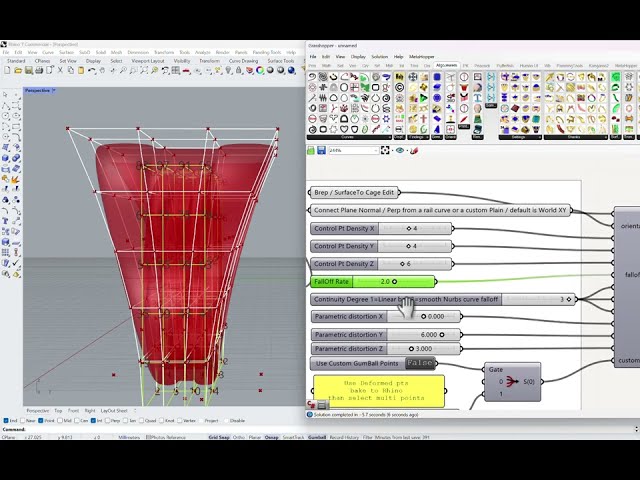The height and width of the screenshot is (480, 640).
Task: Click the heart shape icon in Curves panel
Action: (x=344, y=129)
